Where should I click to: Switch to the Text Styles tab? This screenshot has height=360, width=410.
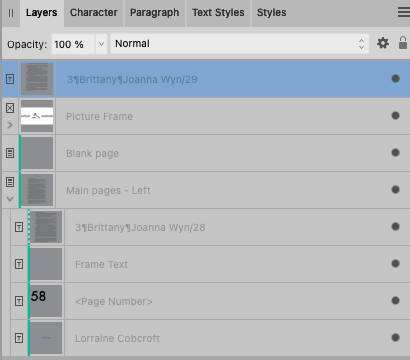(x=218, y=13)
